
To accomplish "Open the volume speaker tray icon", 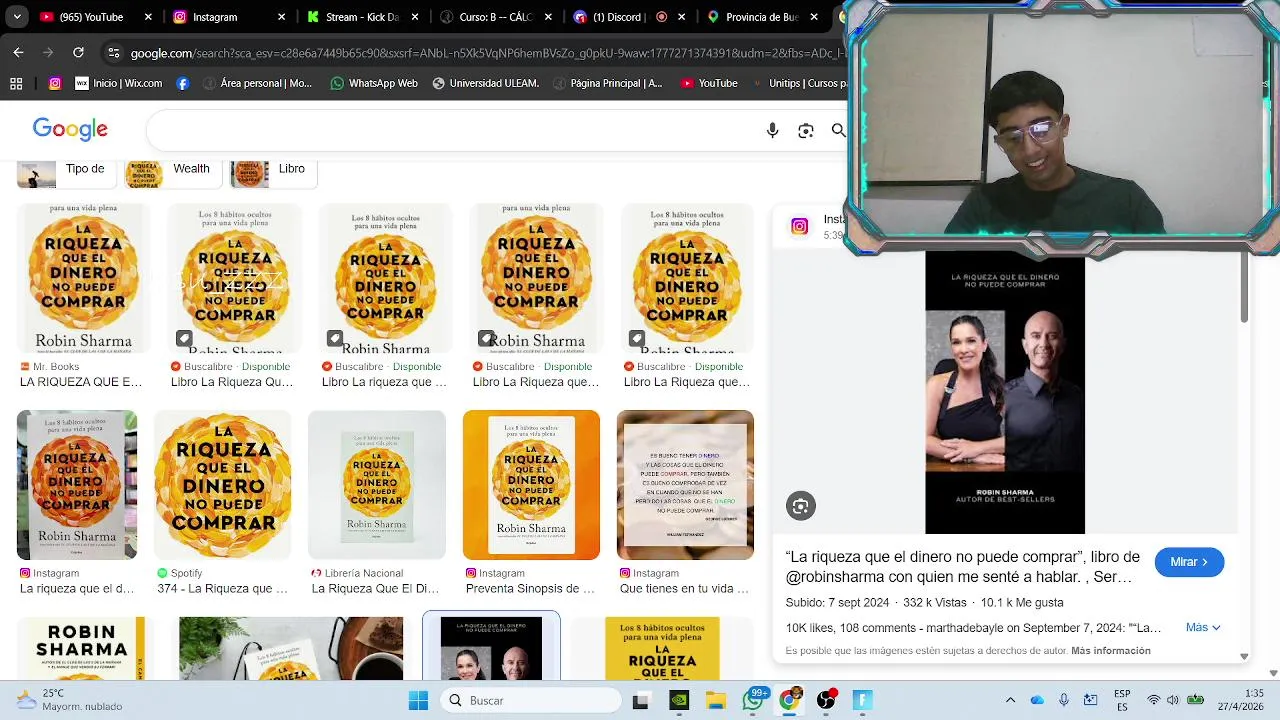I will pyautogui.click(x=1172, y=700).
